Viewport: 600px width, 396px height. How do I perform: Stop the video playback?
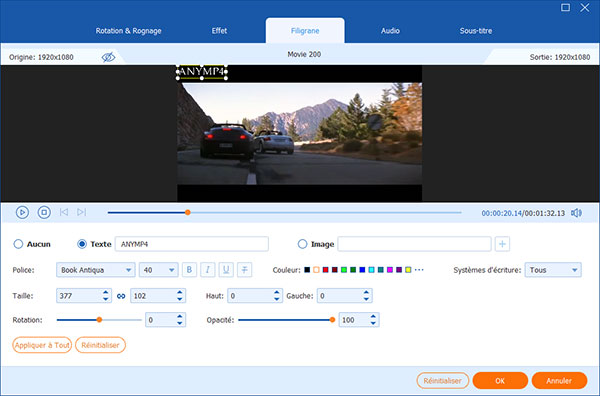(44, 212)
